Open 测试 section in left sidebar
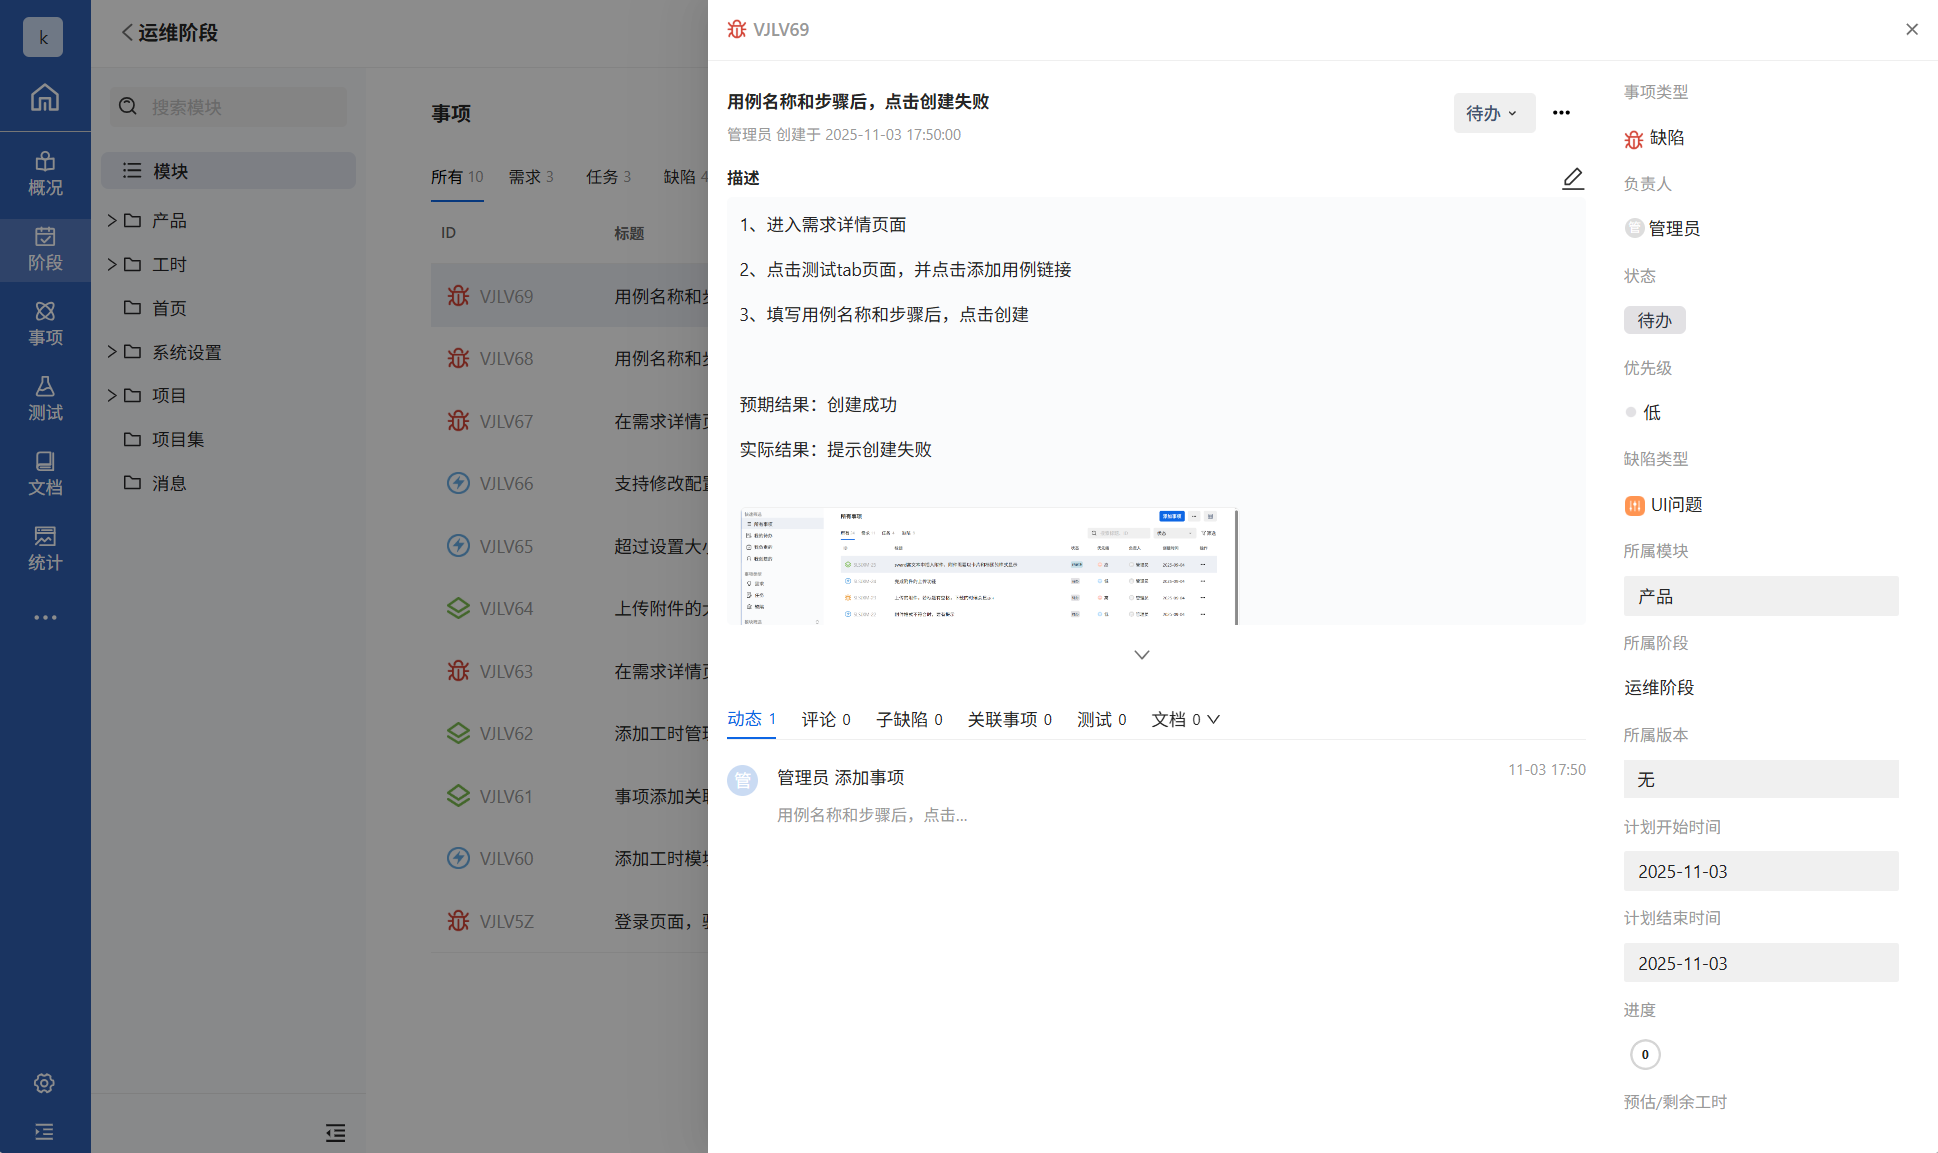This screenshot has height=1153, width=1938. (x=45, y=398)
